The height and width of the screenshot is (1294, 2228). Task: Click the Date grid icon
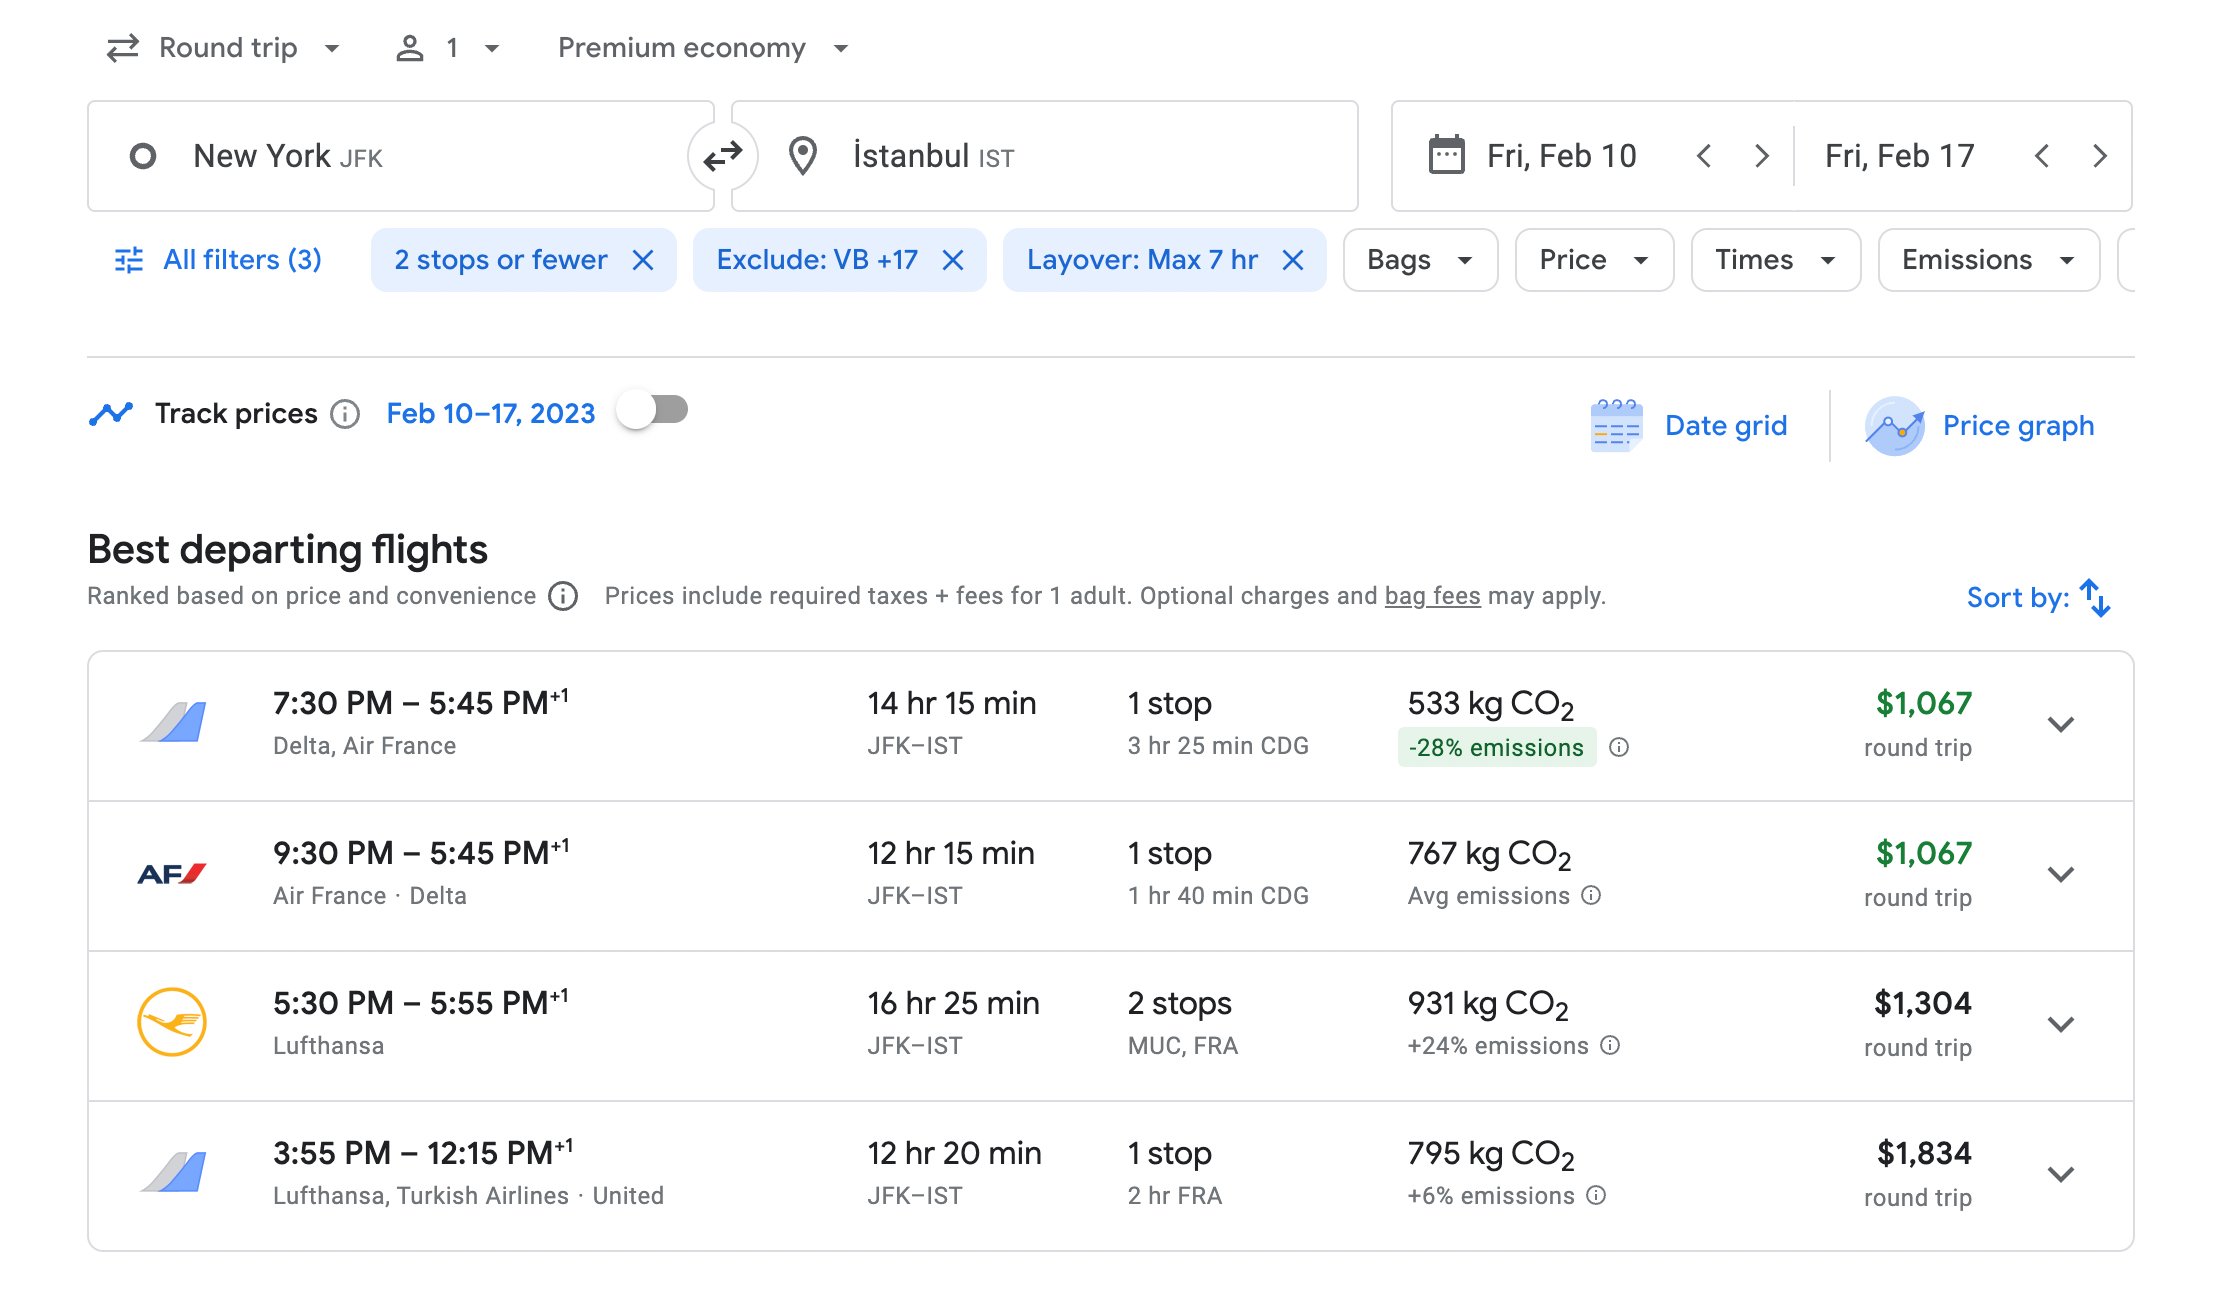(1615, 426)
